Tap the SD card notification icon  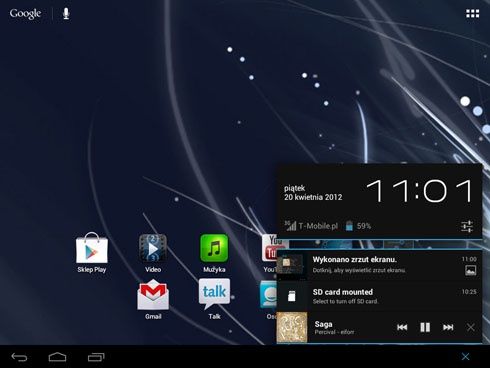point(292,296)
